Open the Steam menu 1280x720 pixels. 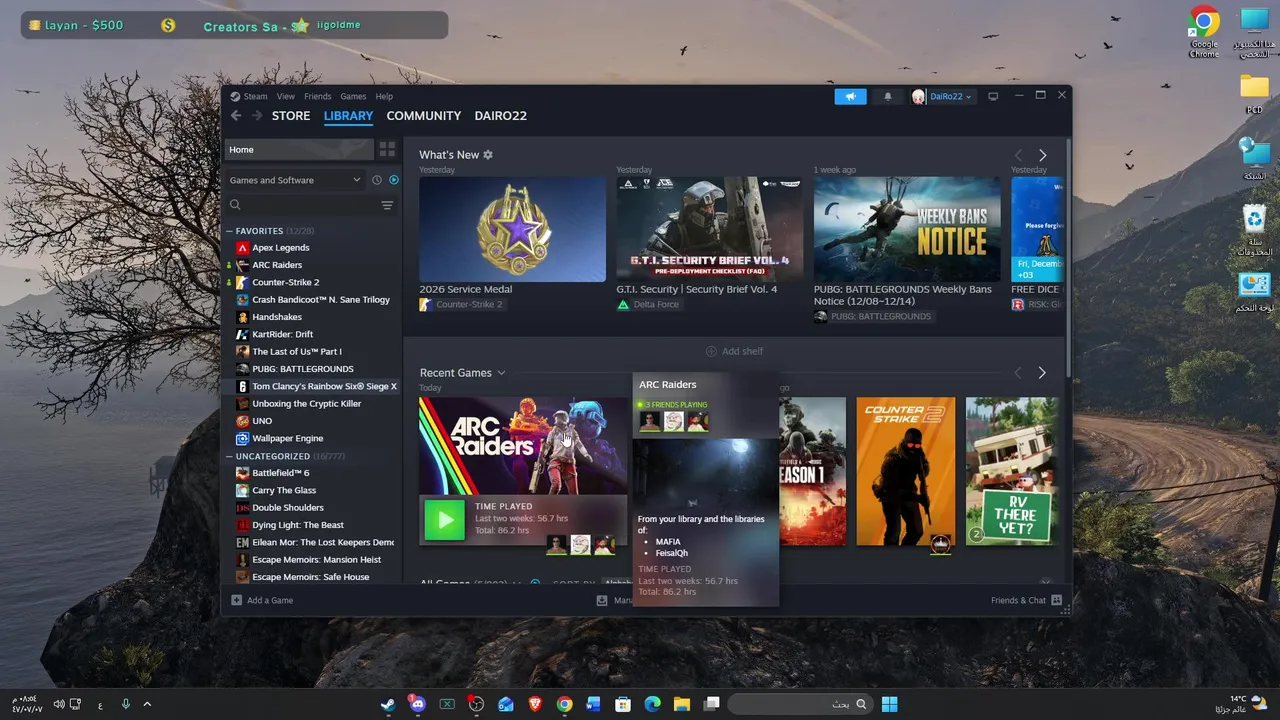(255, 97)
